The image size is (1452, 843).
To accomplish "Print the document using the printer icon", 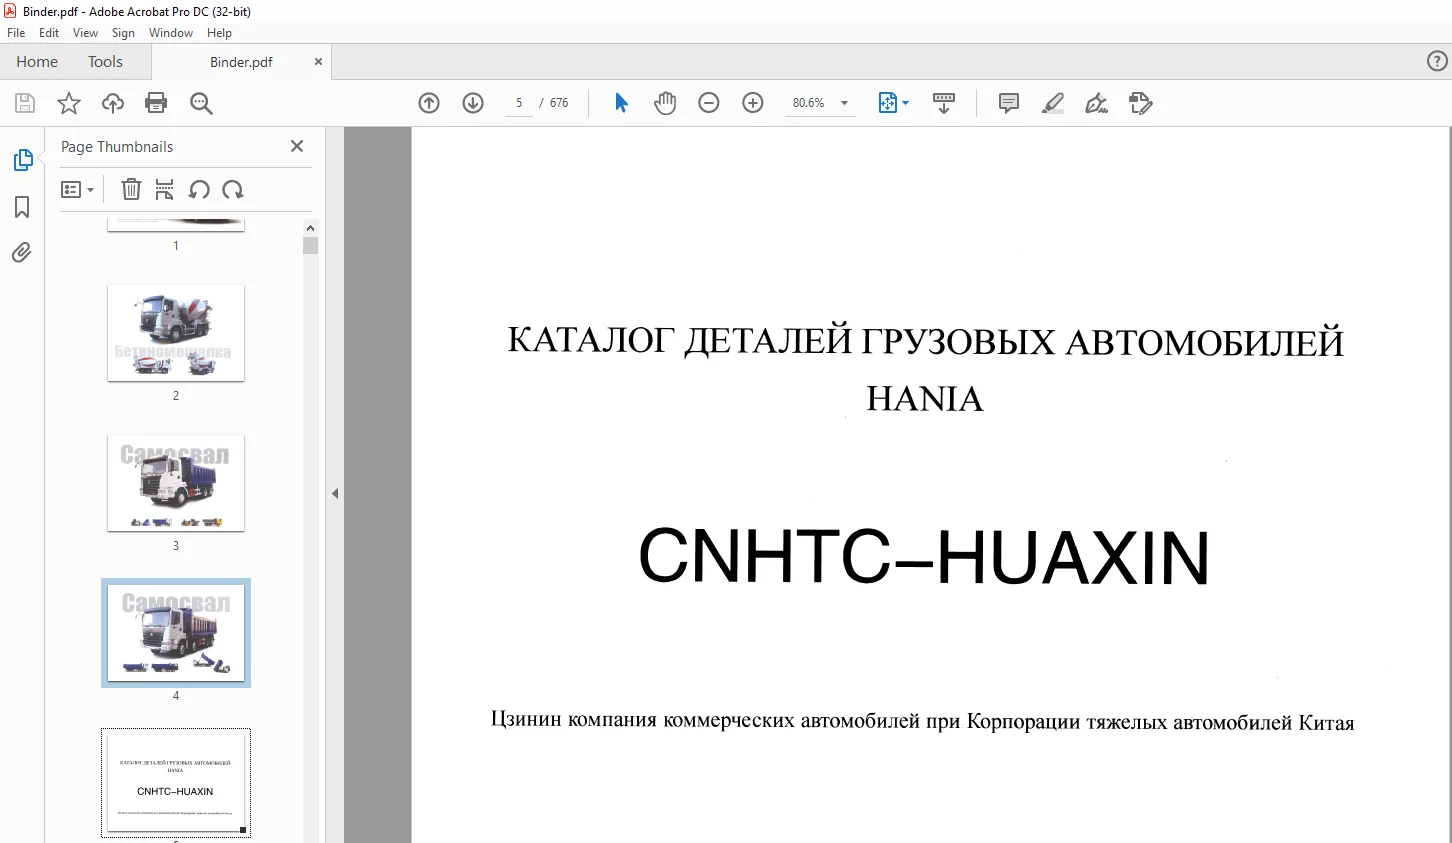I will point(156,103).
